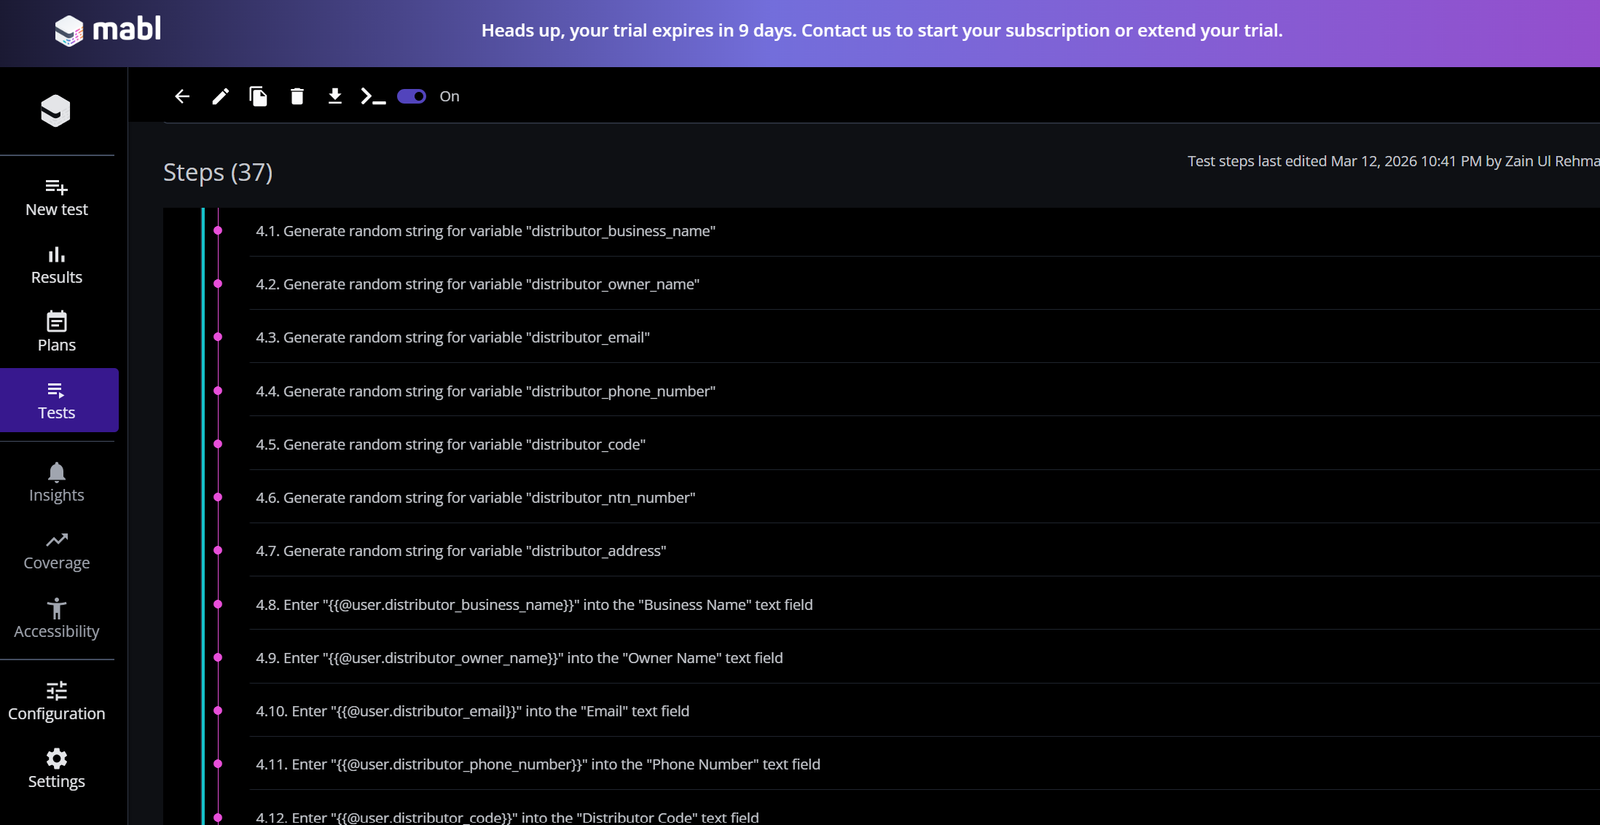Go to Plans in the sidebar

click(x=57, y=332)
